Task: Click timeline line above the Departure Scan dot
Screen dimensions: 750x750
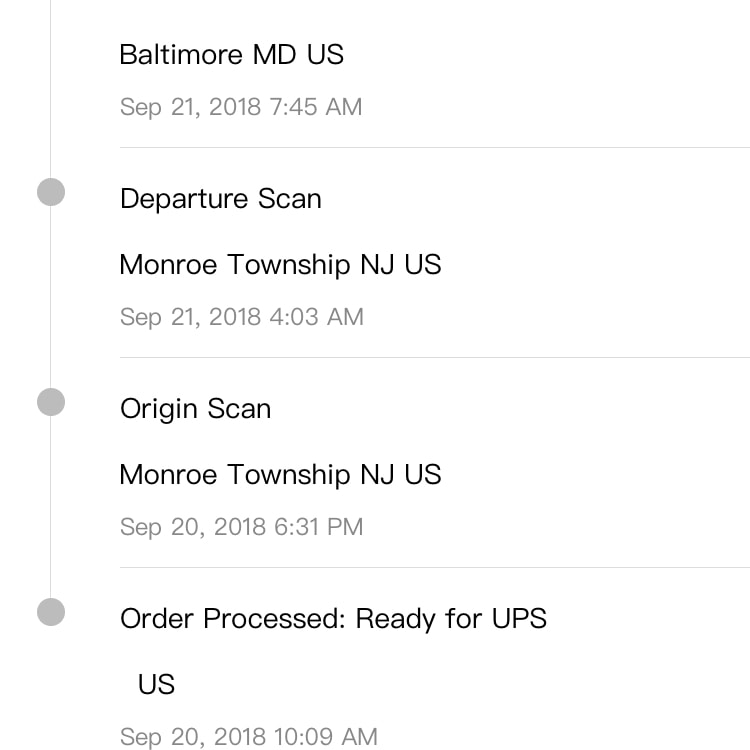Action: coord(51,89)
